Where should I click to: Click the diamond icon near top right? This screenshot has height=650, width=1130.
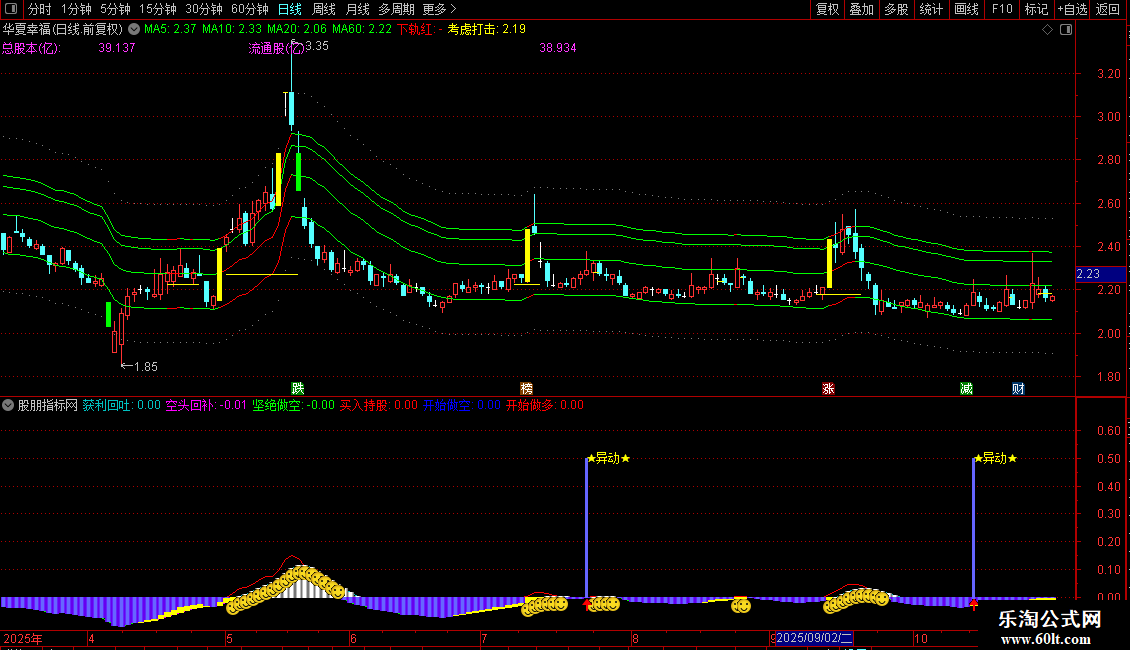1047,30
